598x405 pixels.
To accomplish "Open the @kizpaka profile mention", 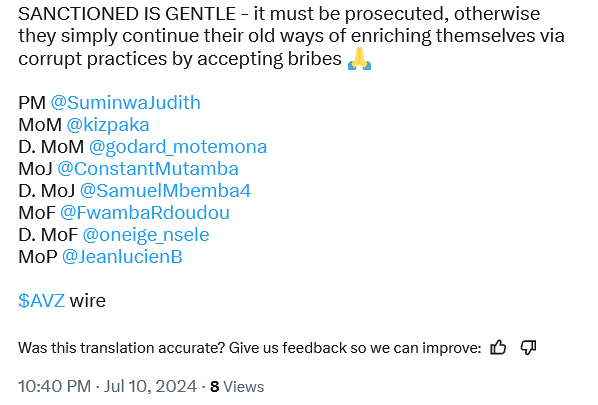I will (x=108, y=125).
